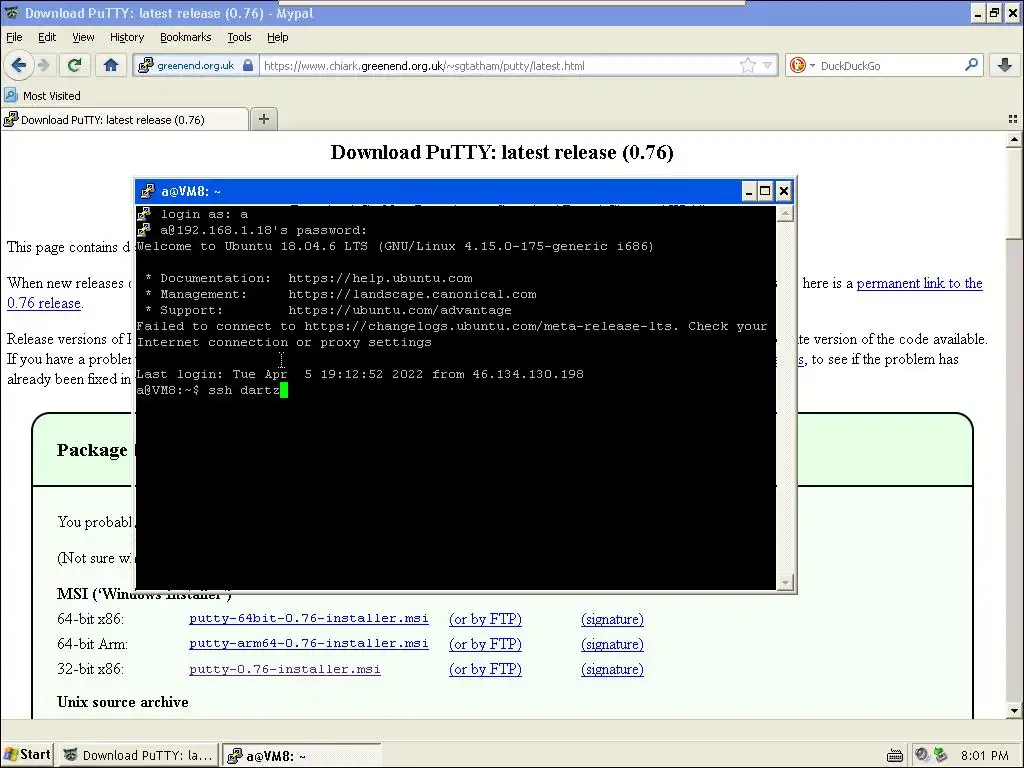Click the browser page scrollbar thumb

[x=1014, y=193]
